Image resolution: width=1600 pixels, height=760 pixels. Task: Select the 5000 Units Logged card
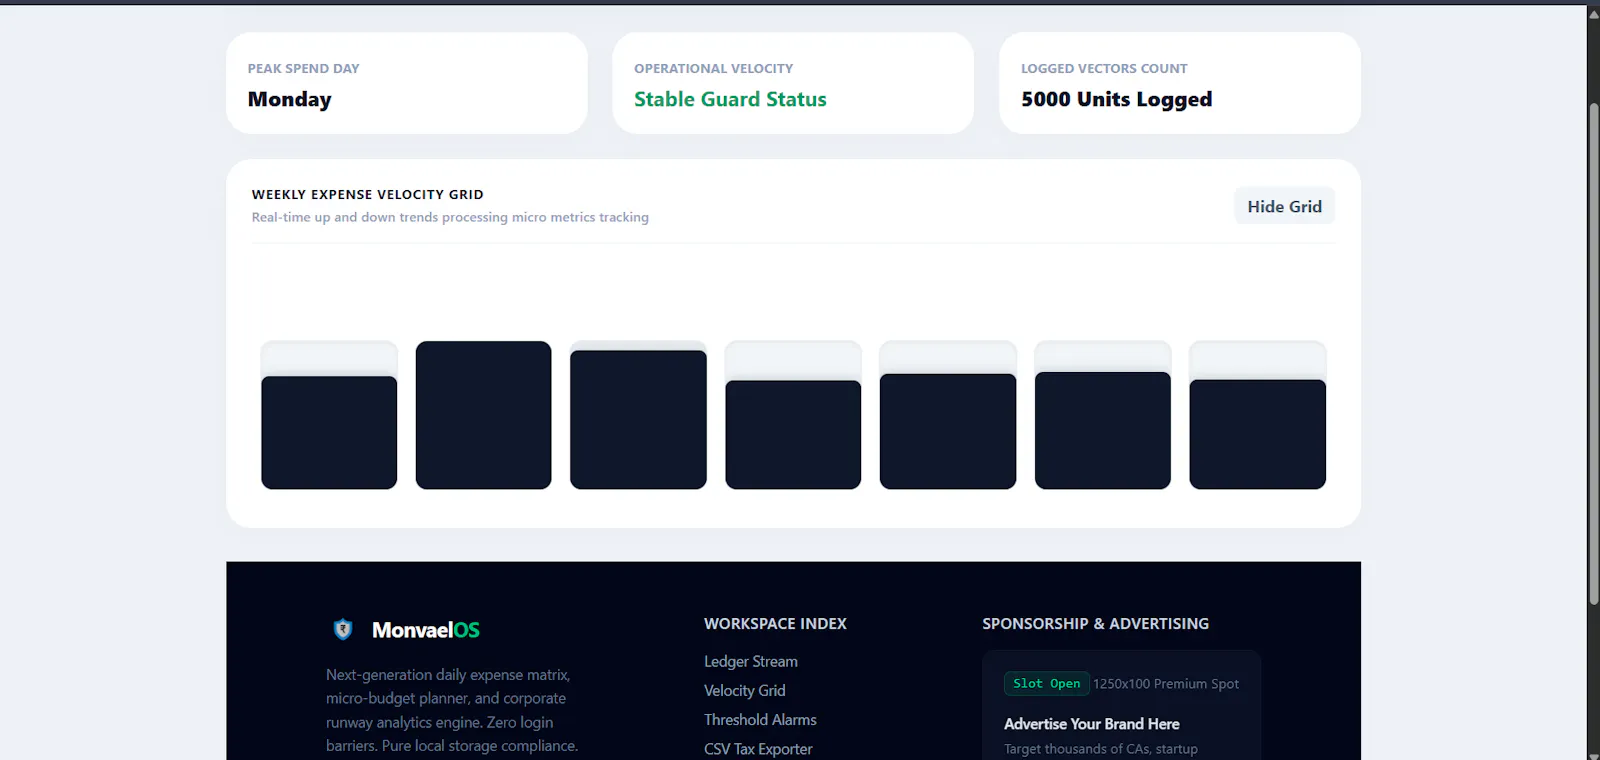point(1180,83)
